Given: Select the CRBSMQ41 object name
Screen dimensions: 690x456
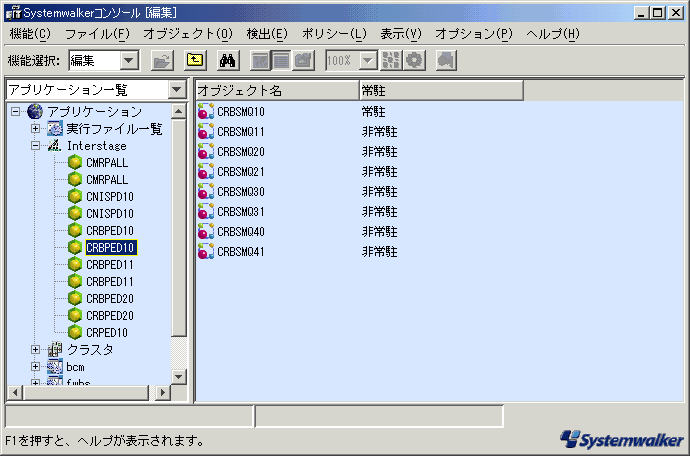Looking at the screenshot, I should [241, 252].
